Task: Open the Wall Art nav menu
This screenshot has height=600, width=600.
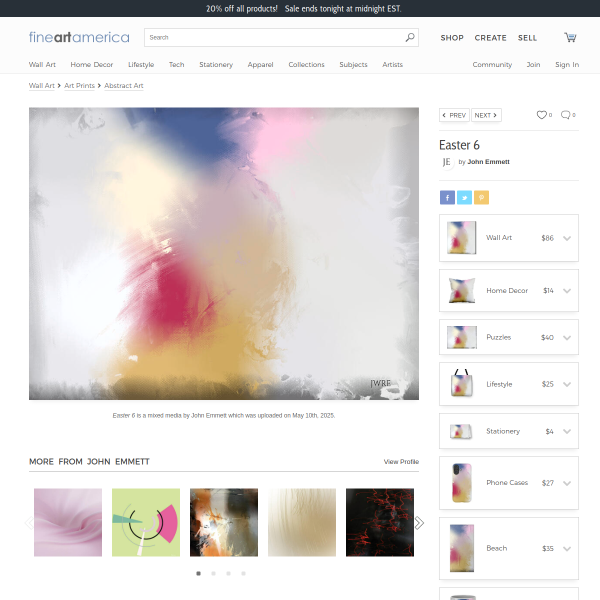Action: pos(42,64)
